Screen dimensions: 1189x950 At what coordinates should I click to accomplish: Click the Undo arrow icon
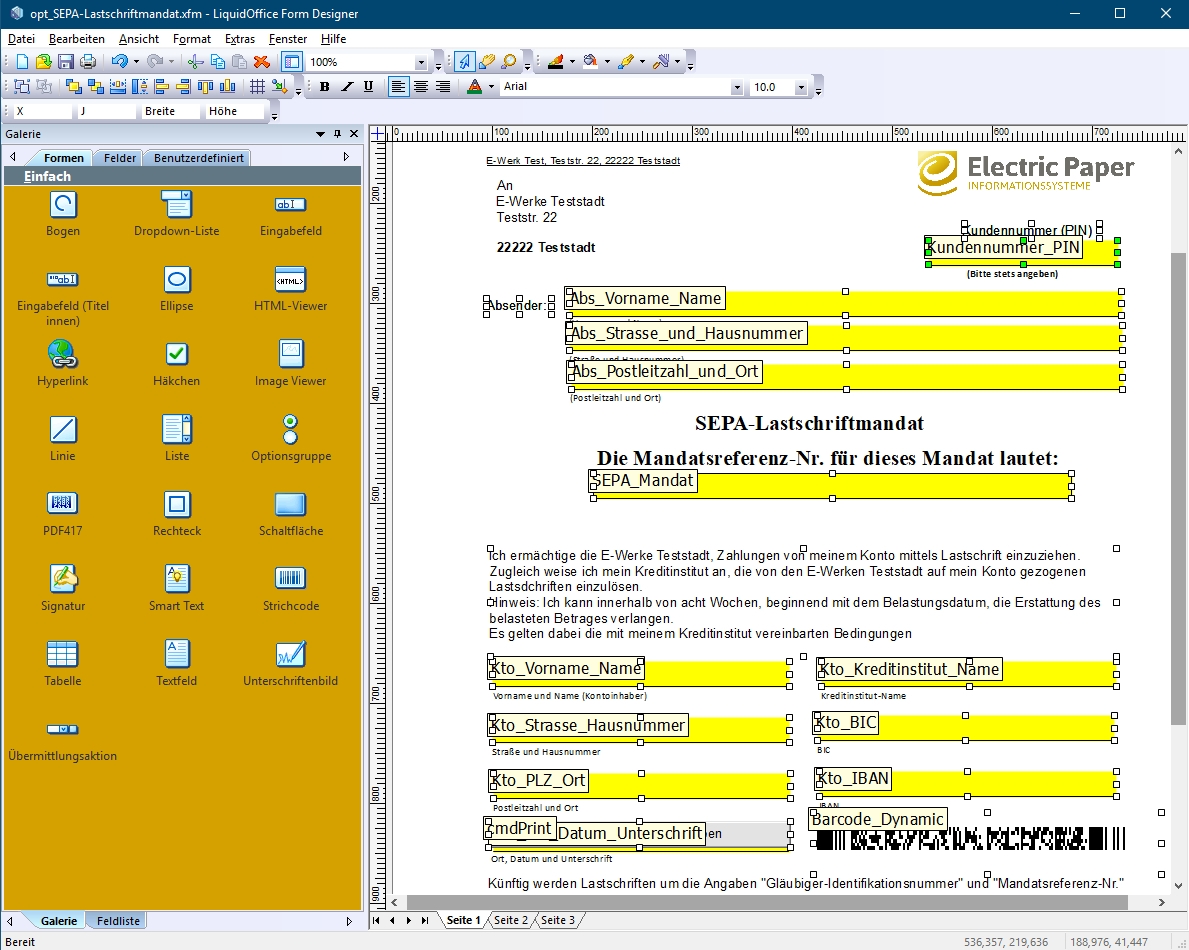point(119,62)
